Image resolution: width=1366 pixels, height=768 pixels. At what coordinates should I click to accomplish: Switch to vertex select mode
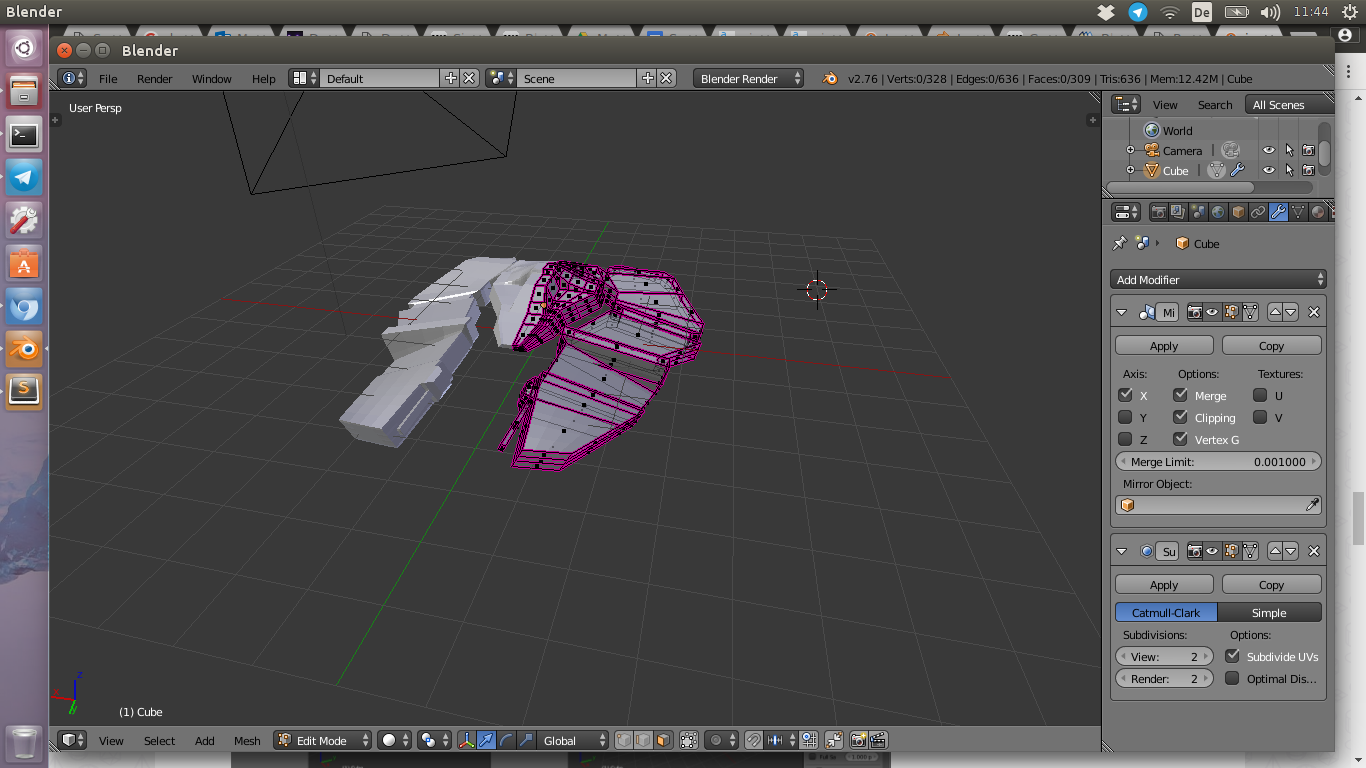[624, 740]
